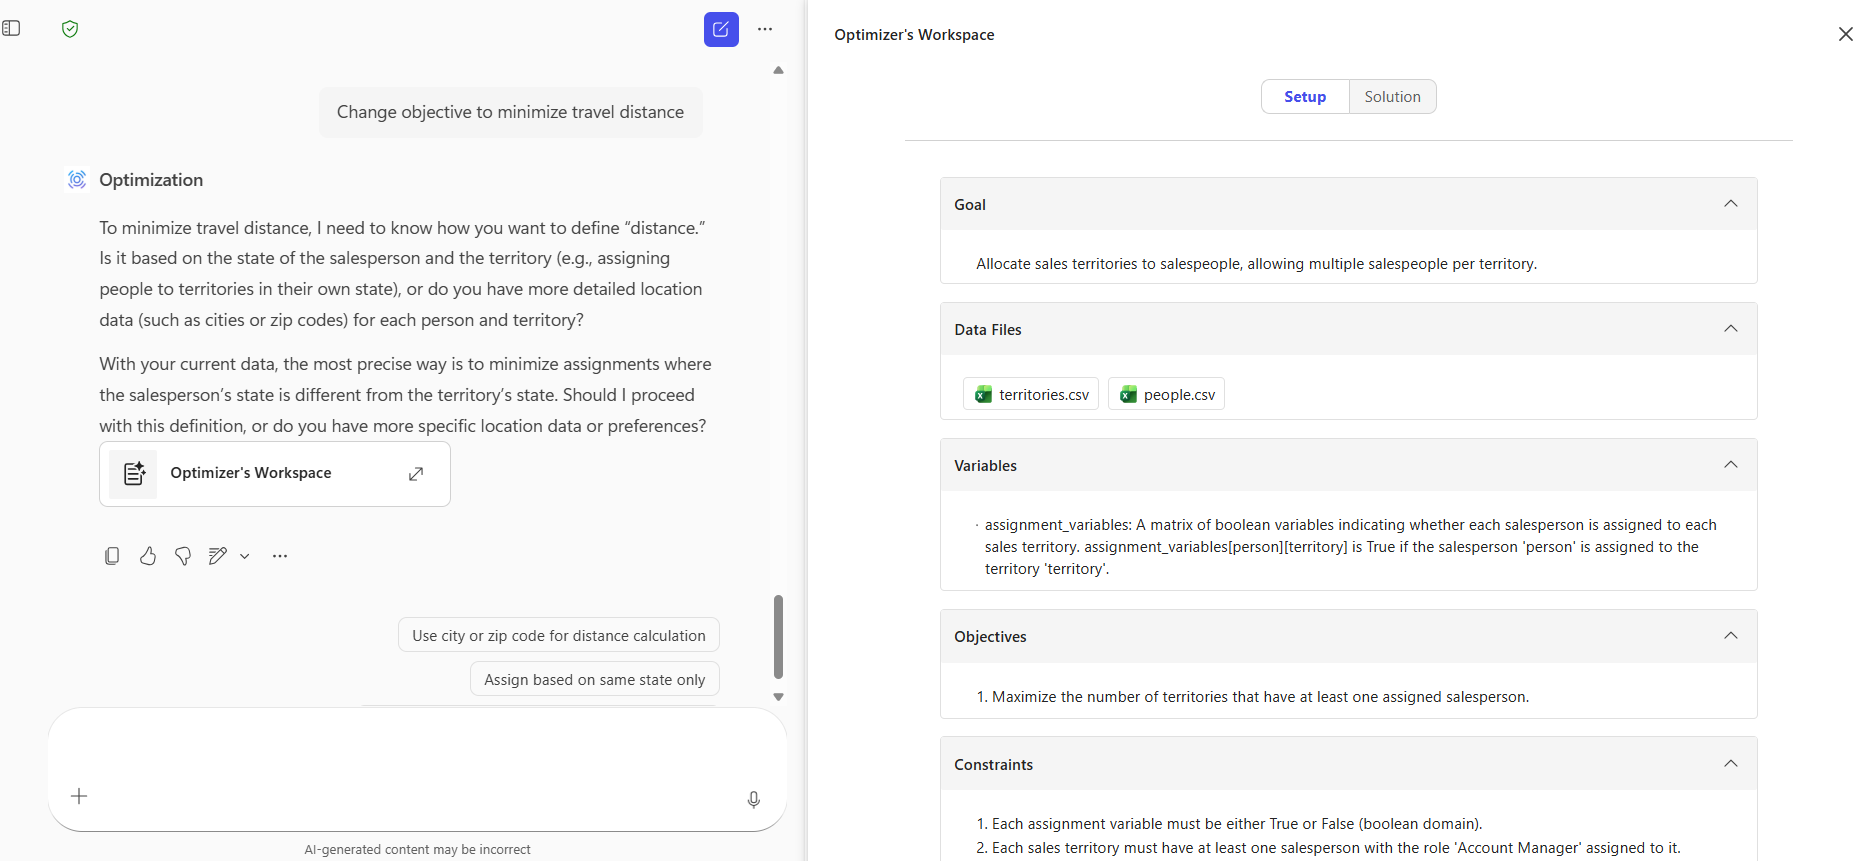Collapse the Objectives section
1866x861 pixels.
1731,636
